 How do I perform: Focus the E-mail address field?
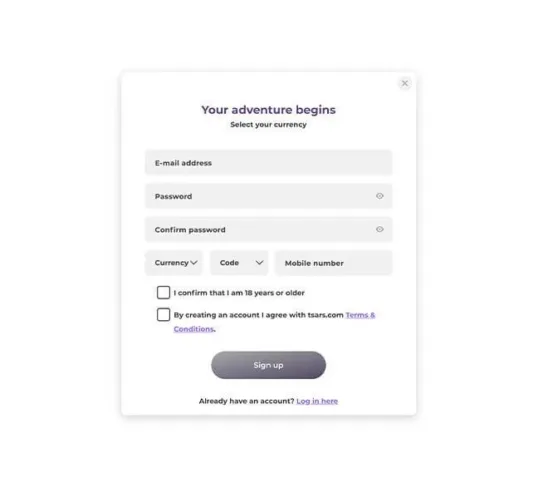coord(269,162)
